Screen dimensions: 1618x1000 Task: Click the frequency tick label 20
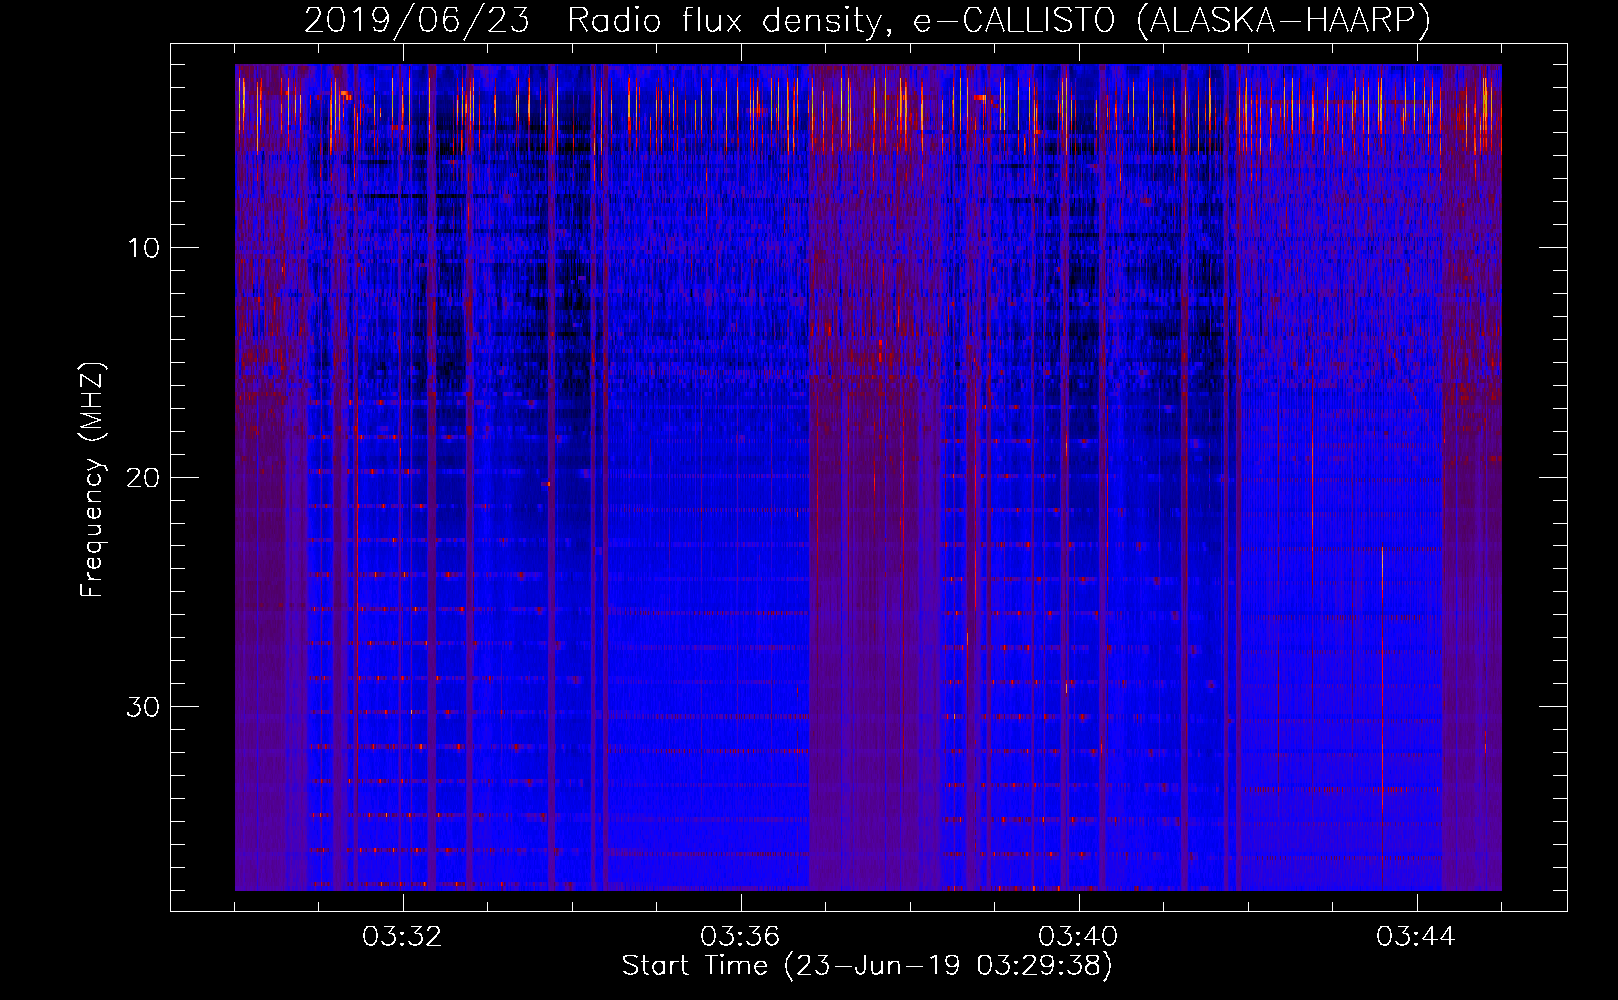click(144, 478)
